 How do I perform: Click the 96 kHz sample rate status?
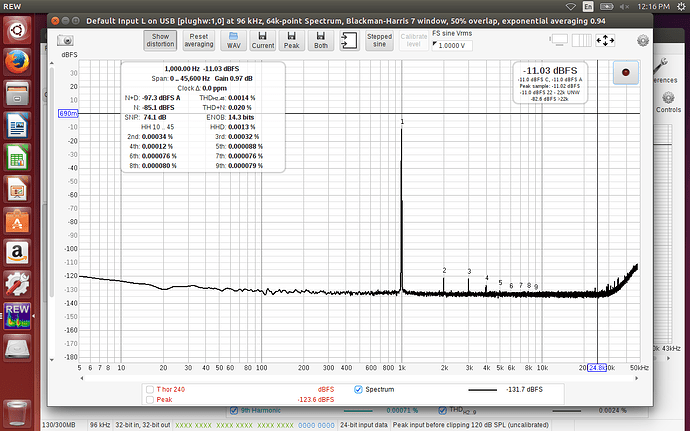click(100, 425)
